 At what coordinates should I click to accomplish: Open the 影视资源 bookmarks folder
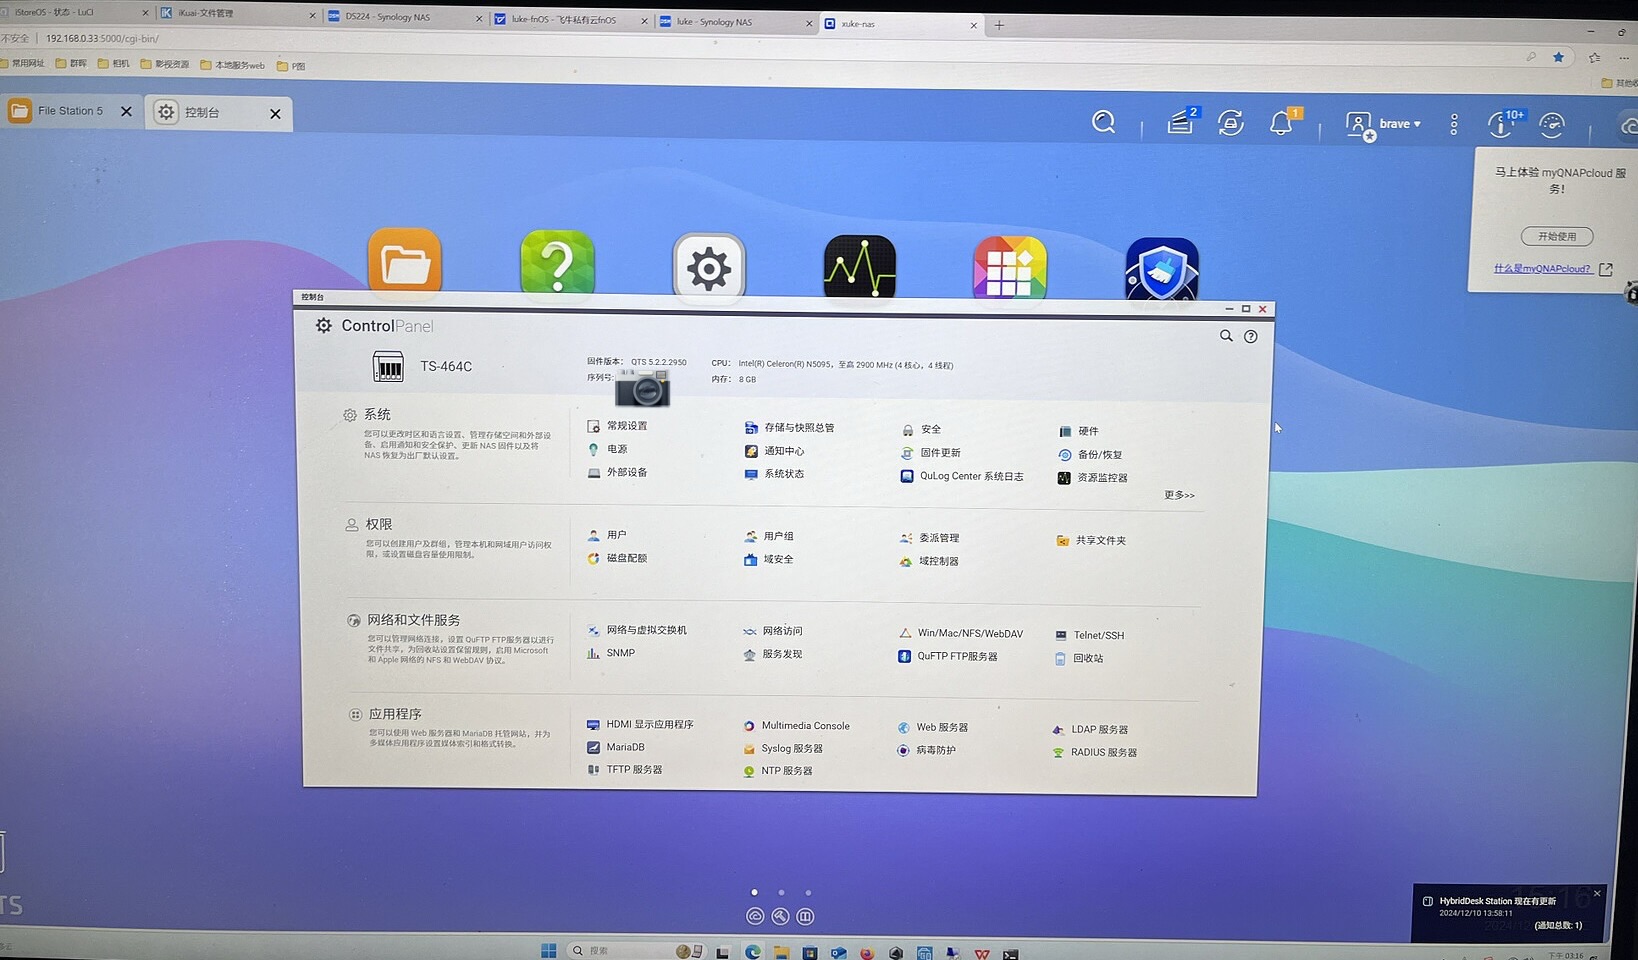click(x=165, y=64)
